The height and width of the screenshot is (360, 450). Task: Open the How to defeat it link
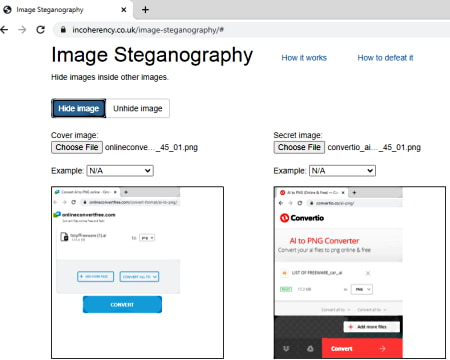pos(385,58)
